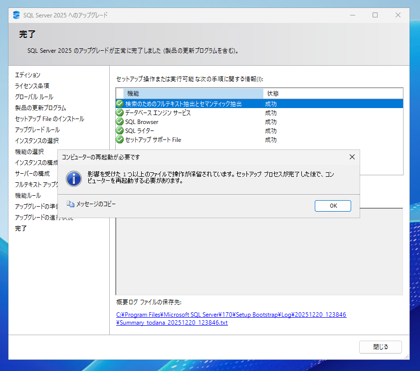Click the 閉じる button at bottom right
Screen dimensions: 420x371
click(x=380, y=347)
